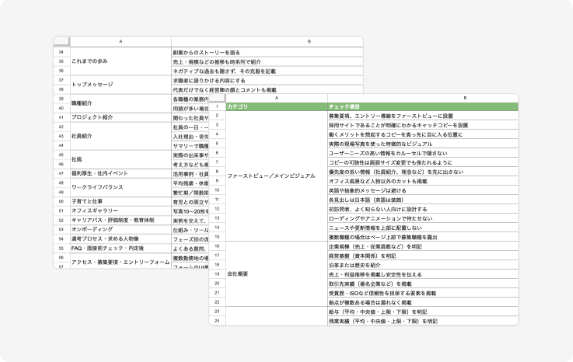Click the ファーストビュー／メインビジュアル merged cell
The image size is (573, 362).
(x=276, y=176)
